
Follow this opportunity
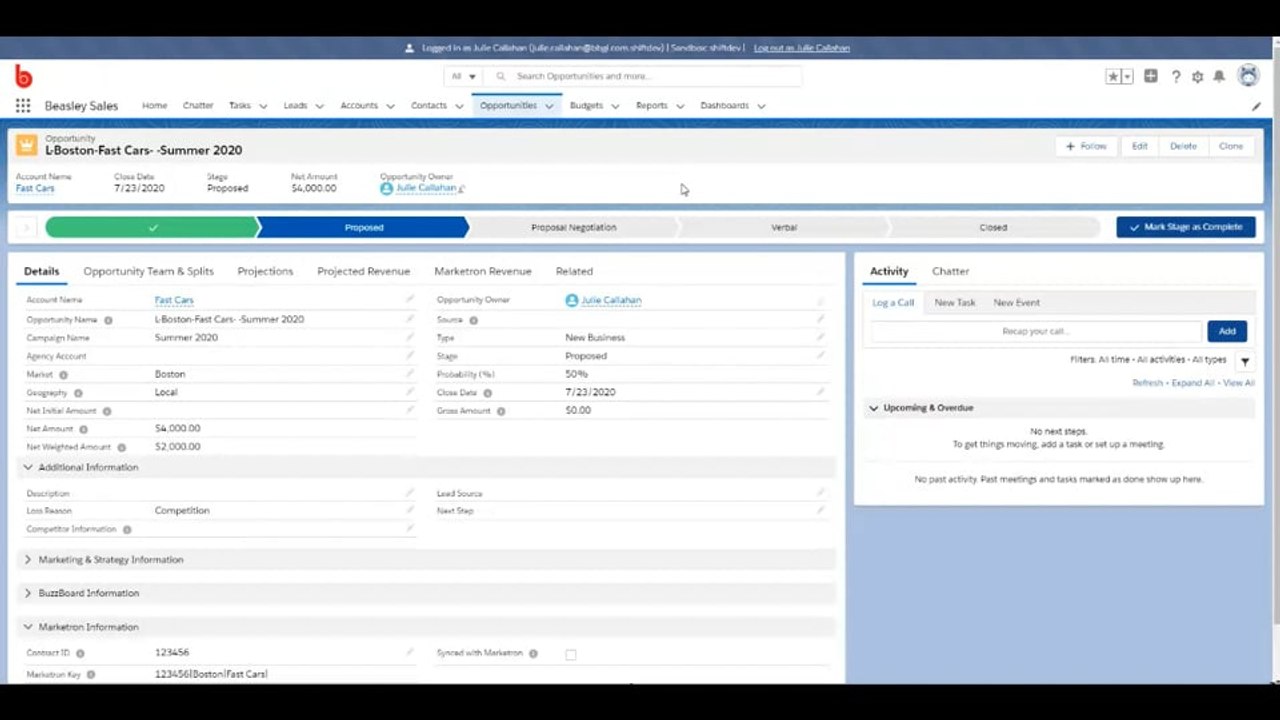pyautogui.click(x=1086, y=146)
